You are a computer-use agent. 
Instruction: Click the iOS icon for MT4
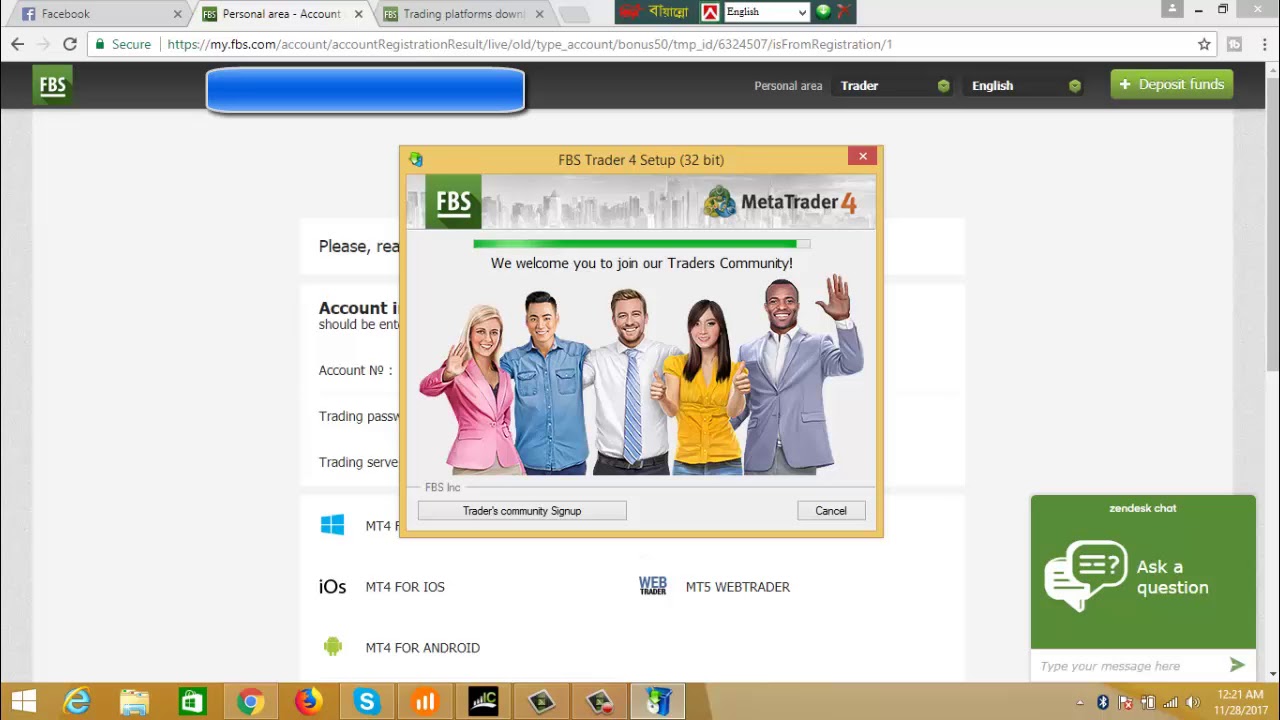pyautogui.click(x=332, y=587)
